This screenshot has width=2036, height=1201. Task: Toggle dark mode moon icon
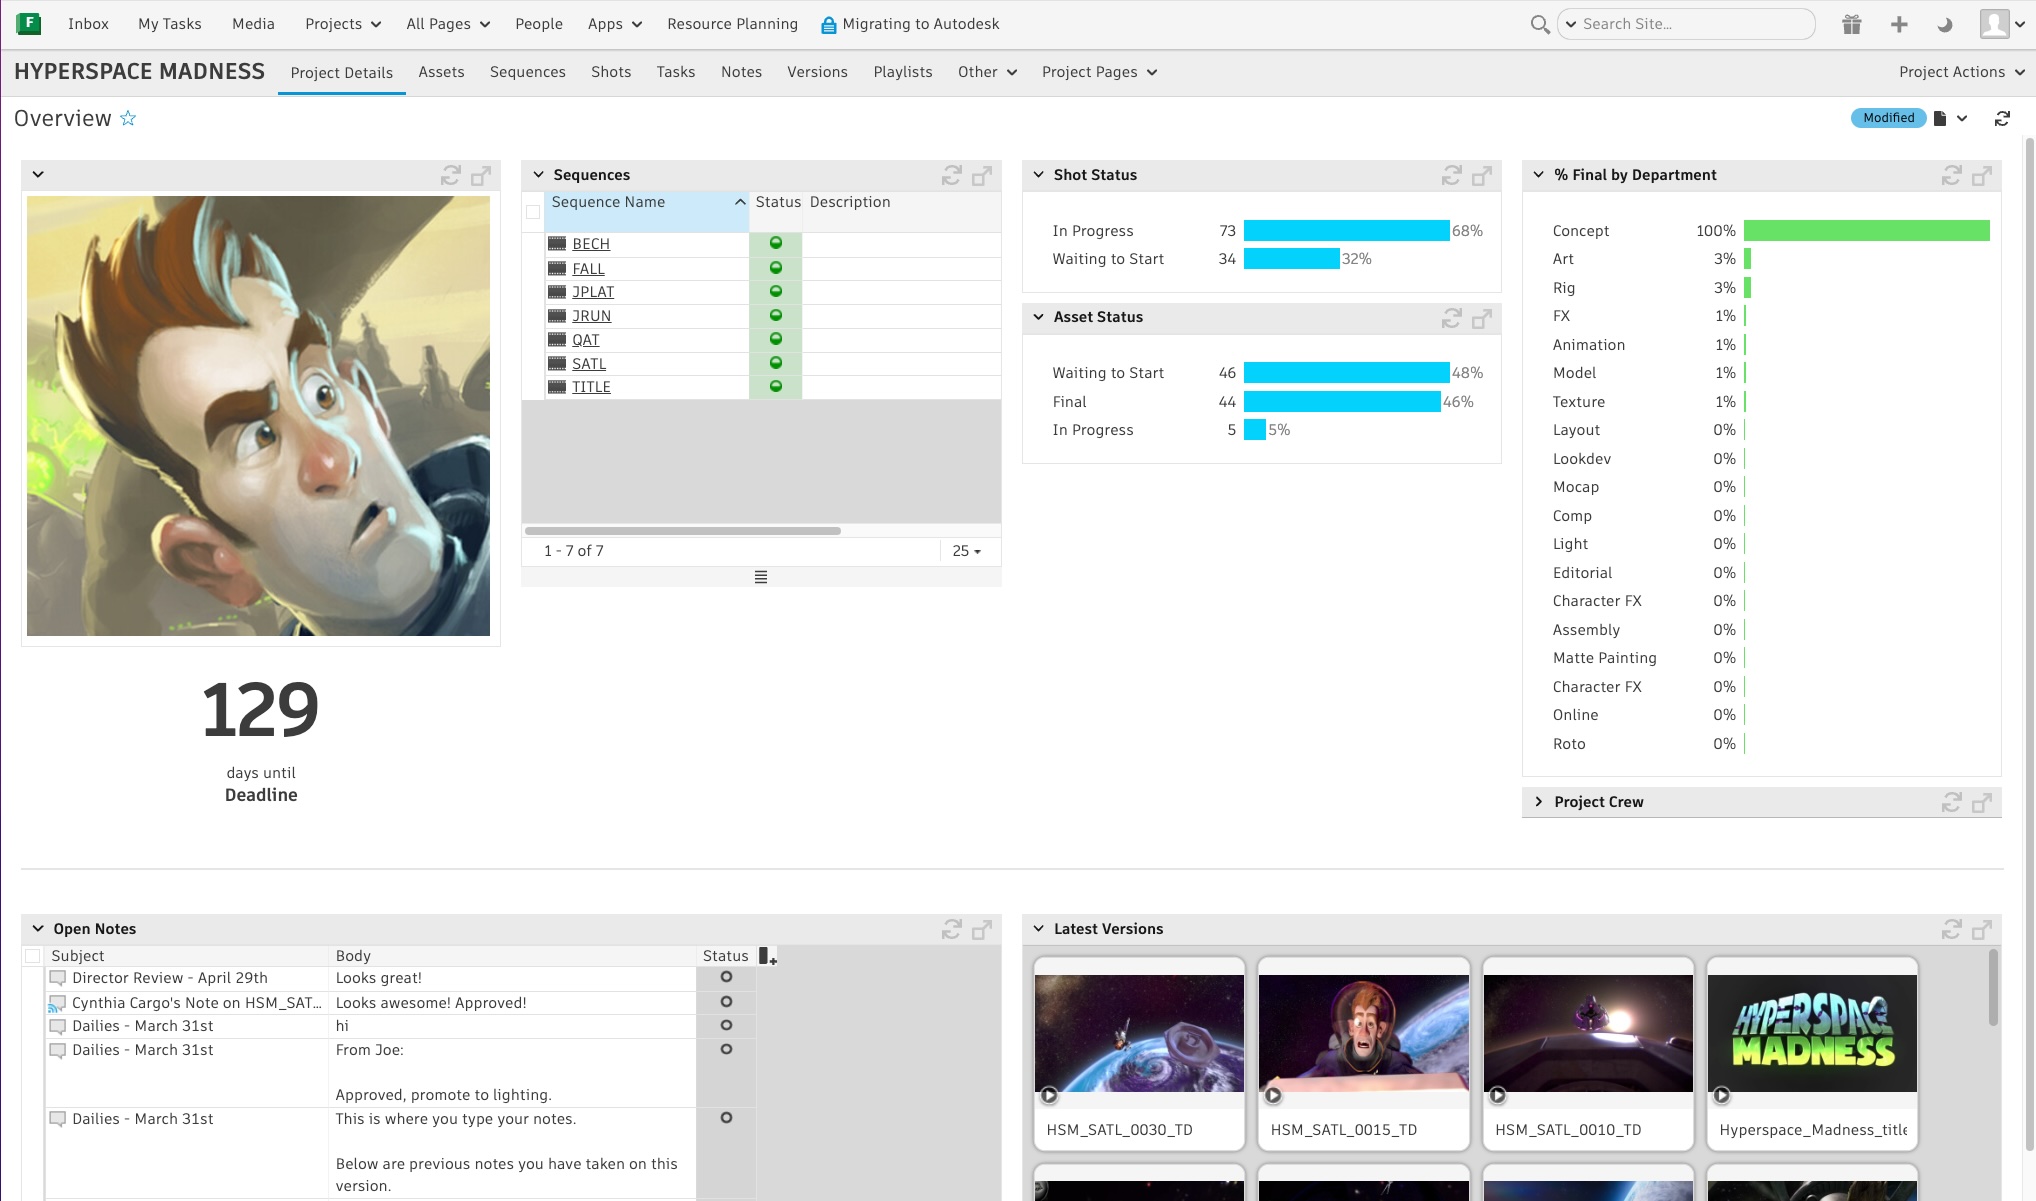(x=1945, y=25)
